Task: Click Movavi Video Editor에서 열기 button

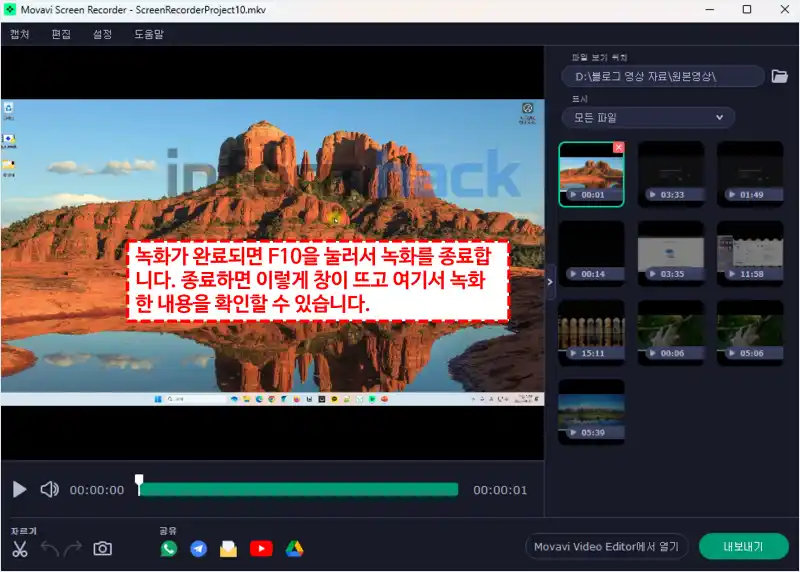Action: [x=606, y=546]
